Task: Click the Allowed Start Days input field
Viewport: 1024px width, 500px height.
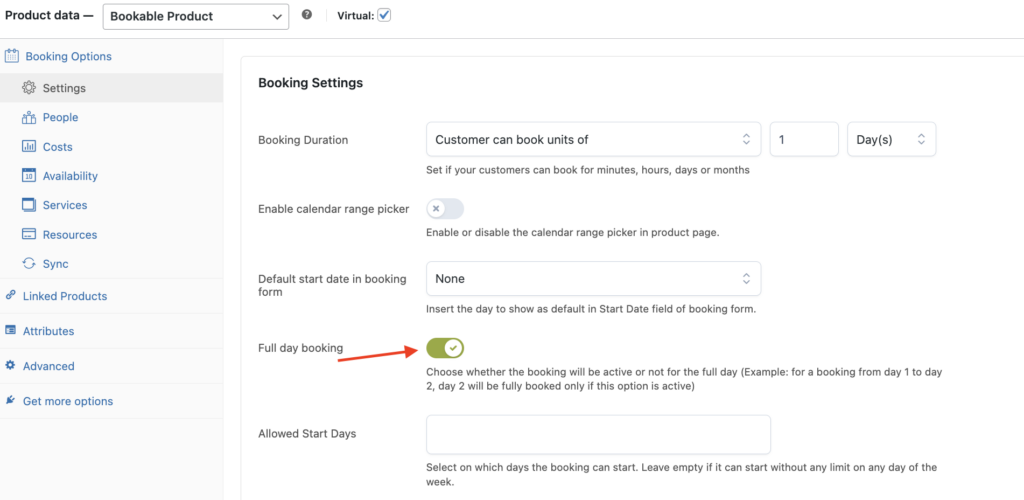Action: coord(598,435)
